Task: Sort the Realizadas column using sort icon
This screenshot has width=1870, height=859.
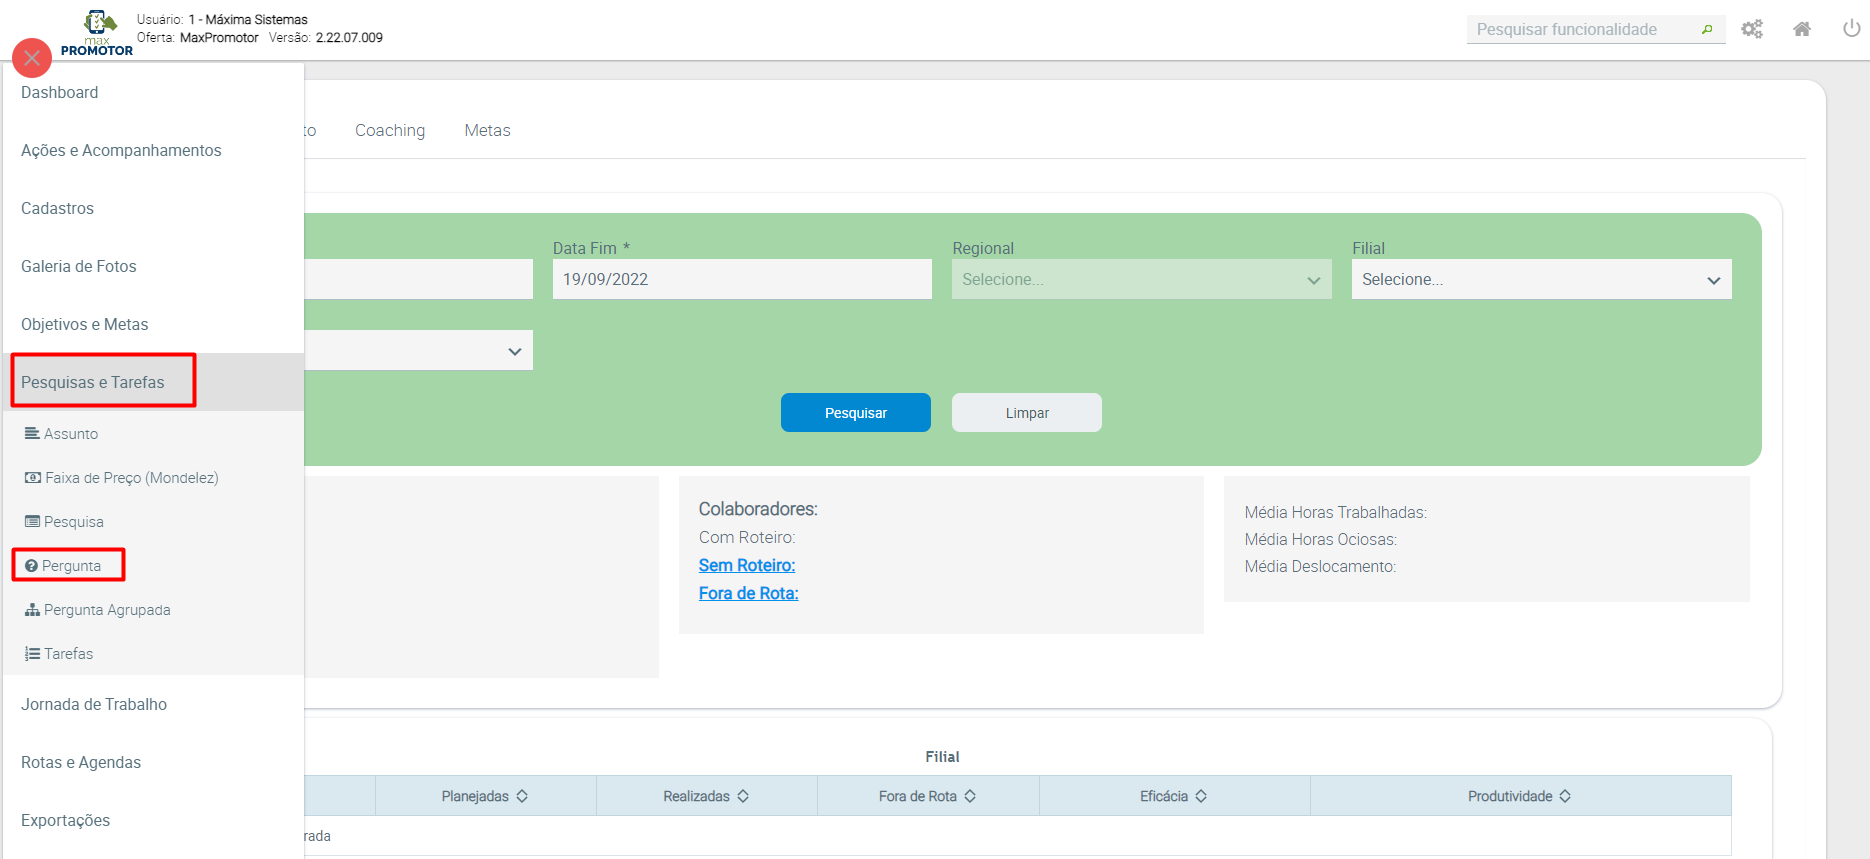Action: (743, 796)
